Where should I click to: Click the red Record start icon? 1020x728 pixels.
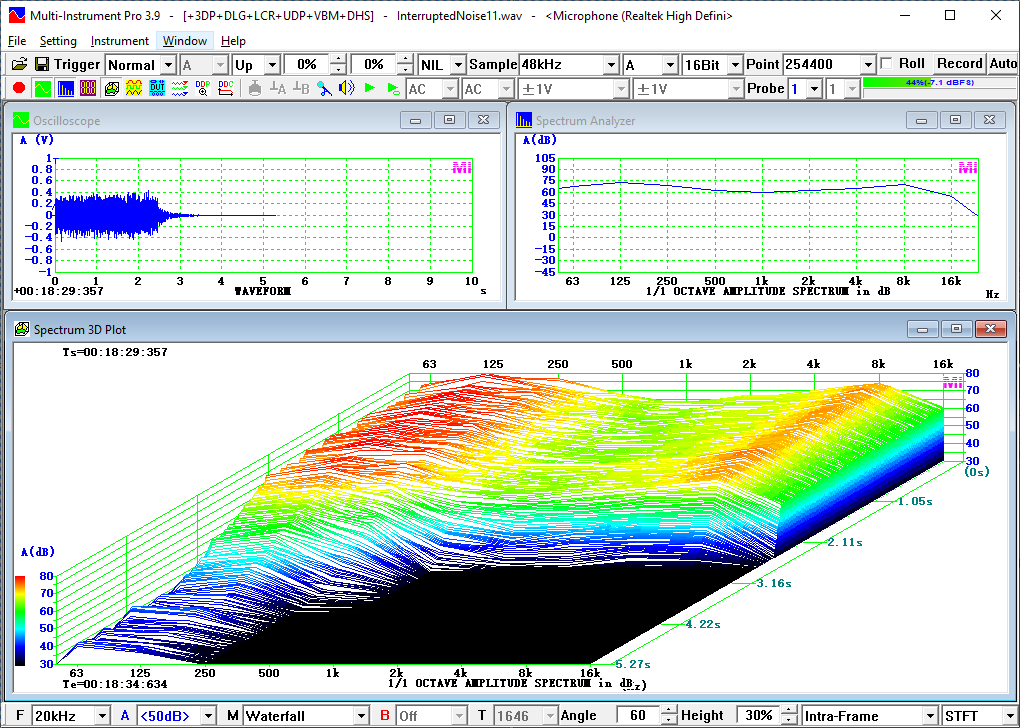click(19, 89)
